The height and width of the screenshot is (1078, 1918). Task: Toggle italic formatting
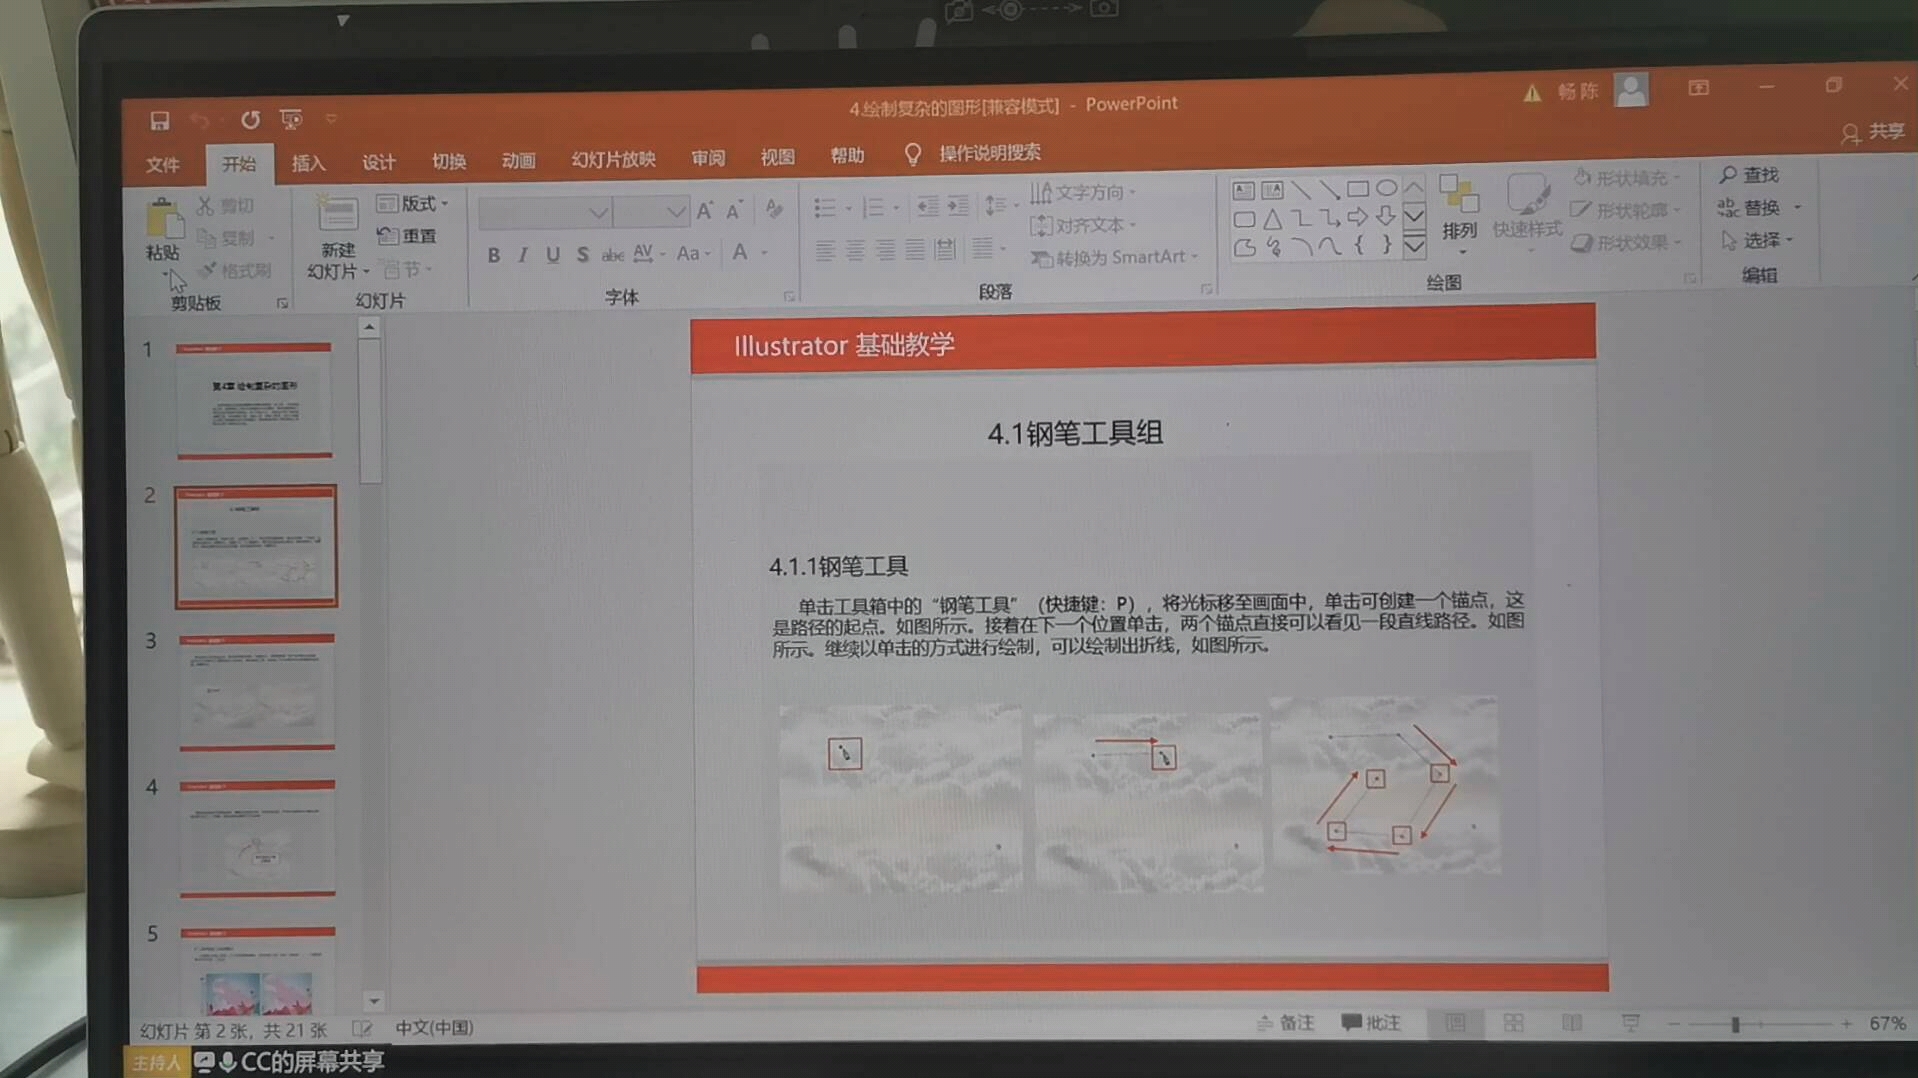523,256
